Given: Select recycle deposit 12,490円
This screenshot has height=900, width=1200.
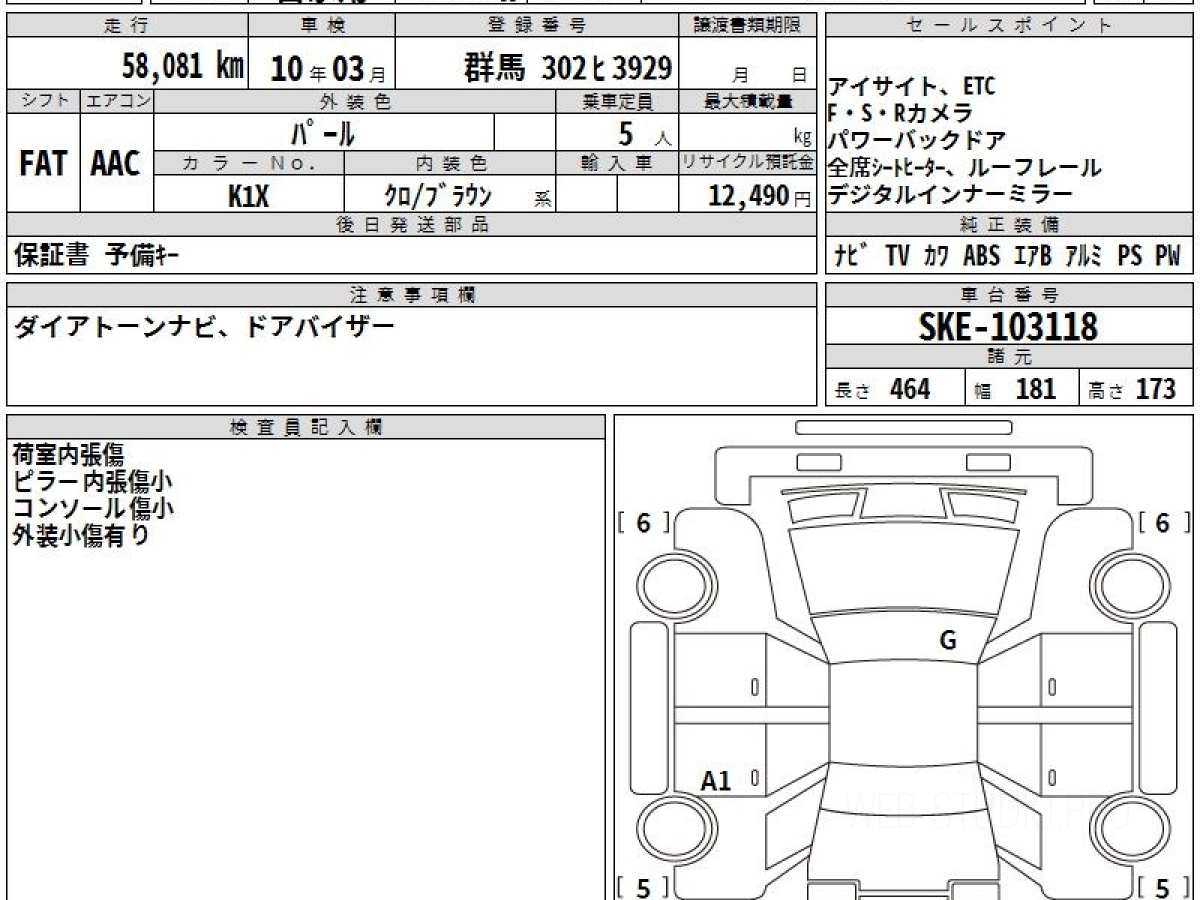Looking at the screenshot, I should (760, 196).
